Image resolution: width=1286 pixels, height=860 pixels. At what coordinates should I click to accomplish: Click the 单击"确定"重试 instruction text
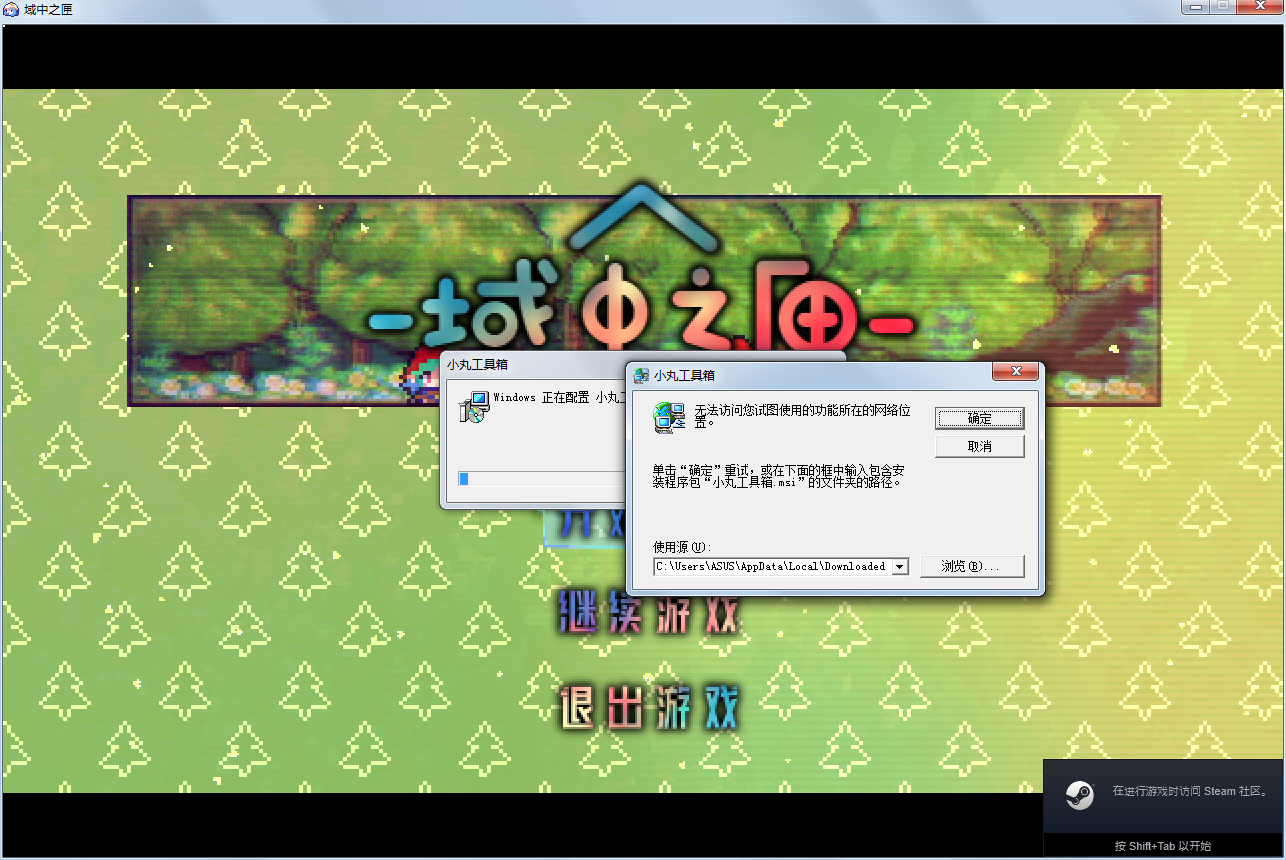[x=778, y=475]
